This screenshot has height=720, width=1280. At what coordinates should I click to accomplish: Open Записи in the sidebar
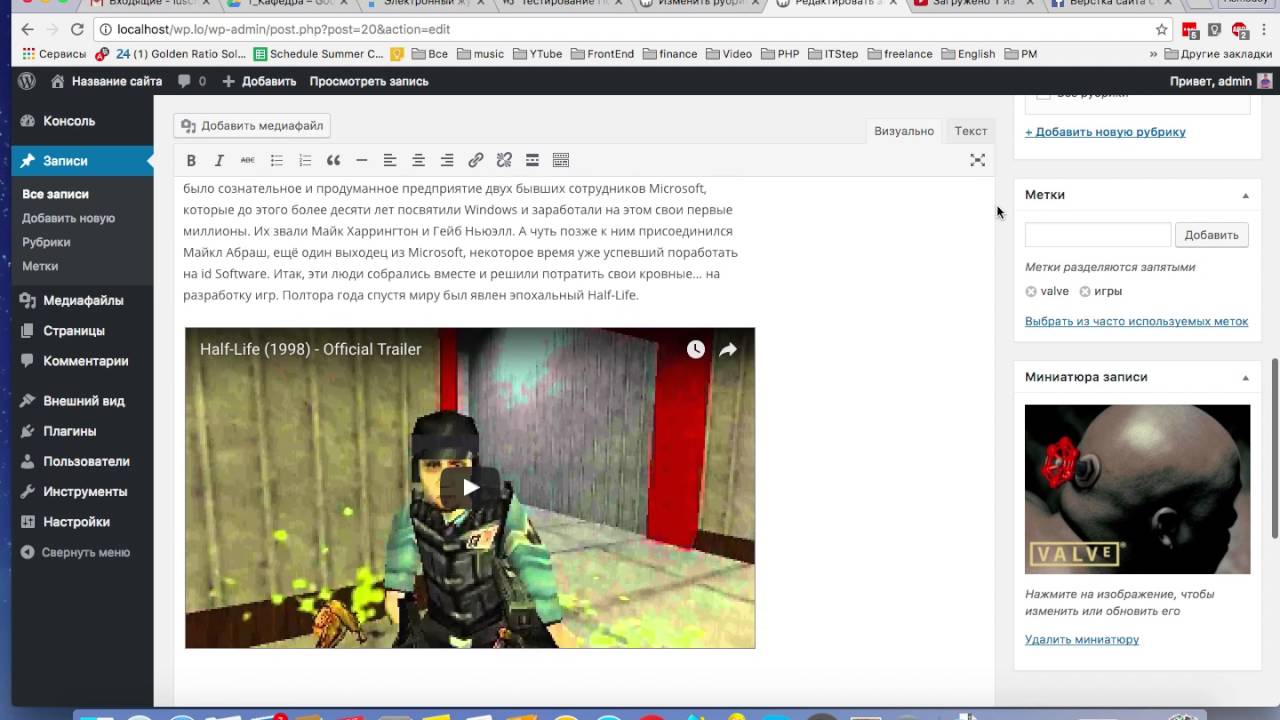click(82, 161)
